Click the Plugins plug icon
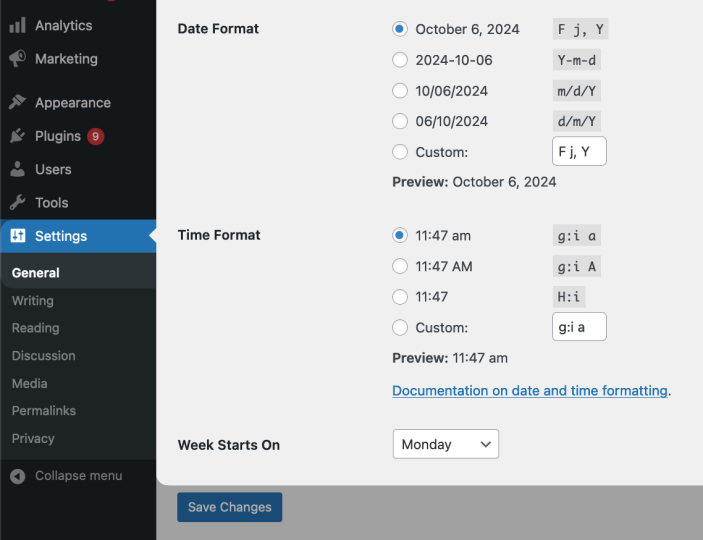This screenshot has width=703, height=540. 18,136
